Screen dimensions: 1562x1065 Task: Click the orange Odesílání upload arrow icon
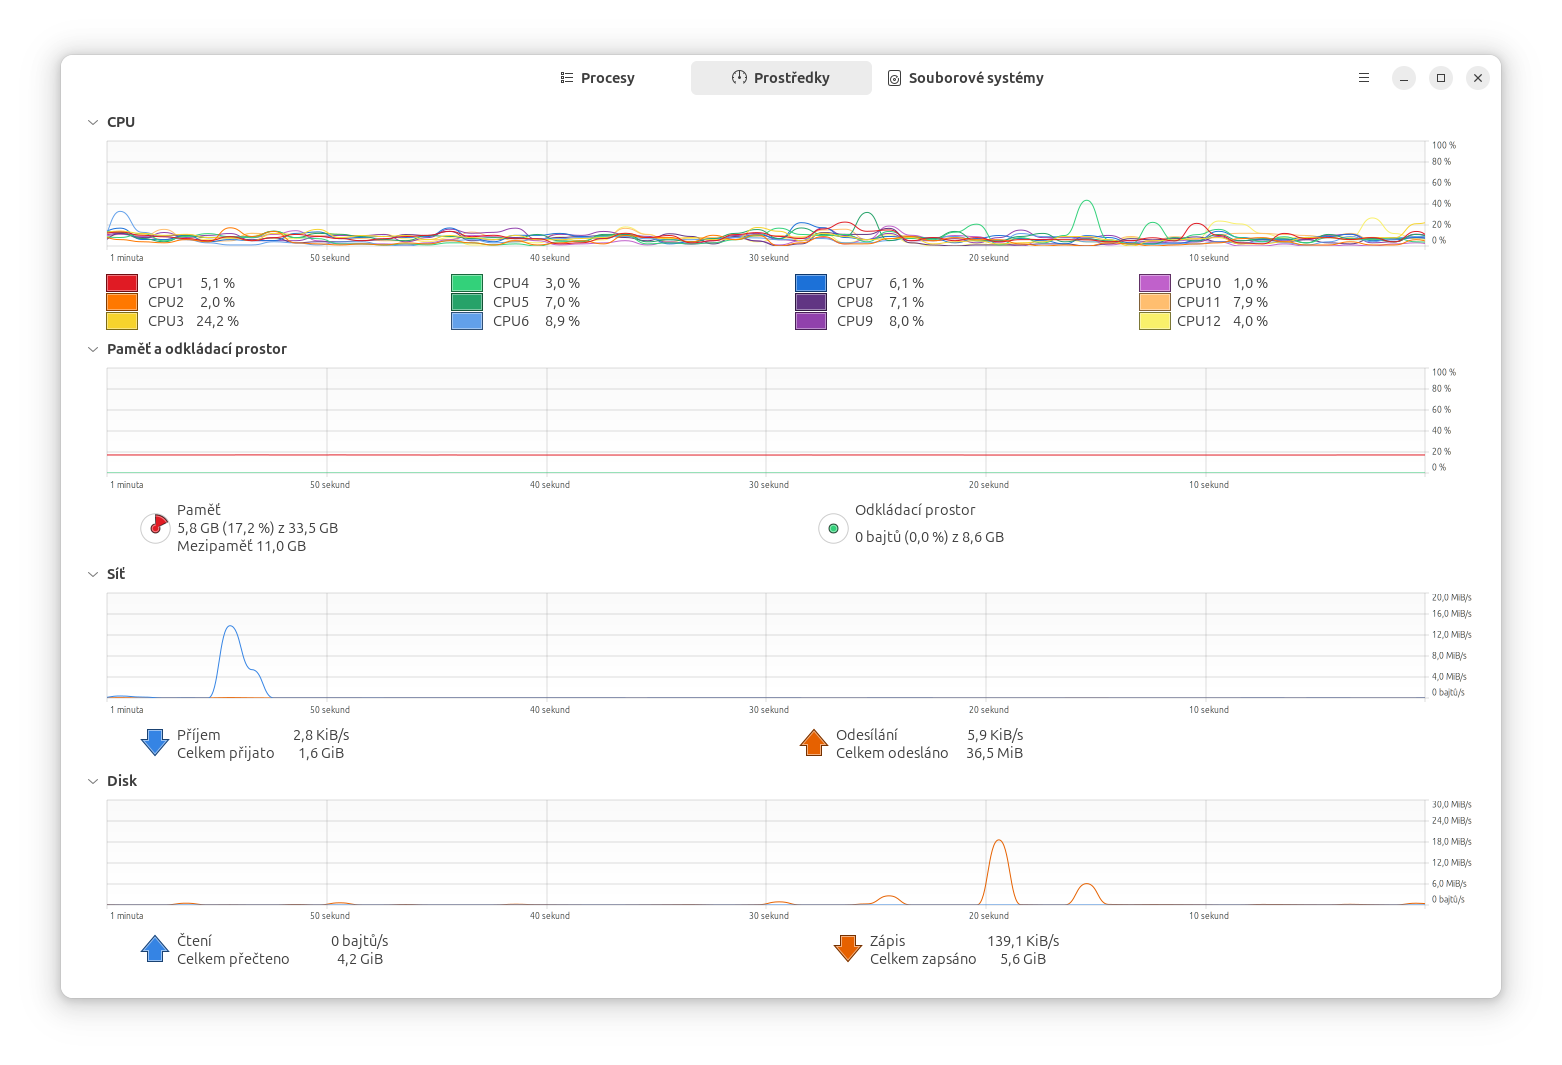click(815, 742)
